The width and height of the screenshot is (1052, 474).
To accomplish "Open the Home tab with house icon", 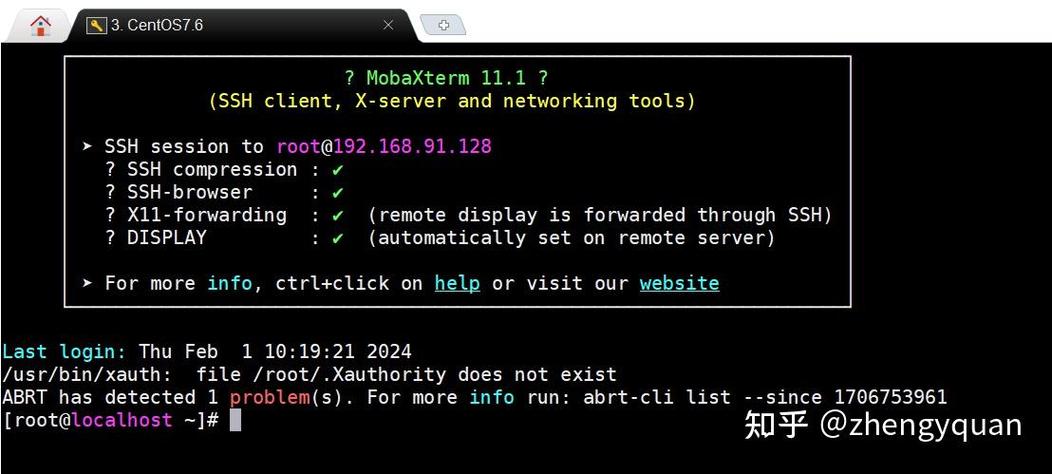I will pyautogui.click(x=40, y=26).
